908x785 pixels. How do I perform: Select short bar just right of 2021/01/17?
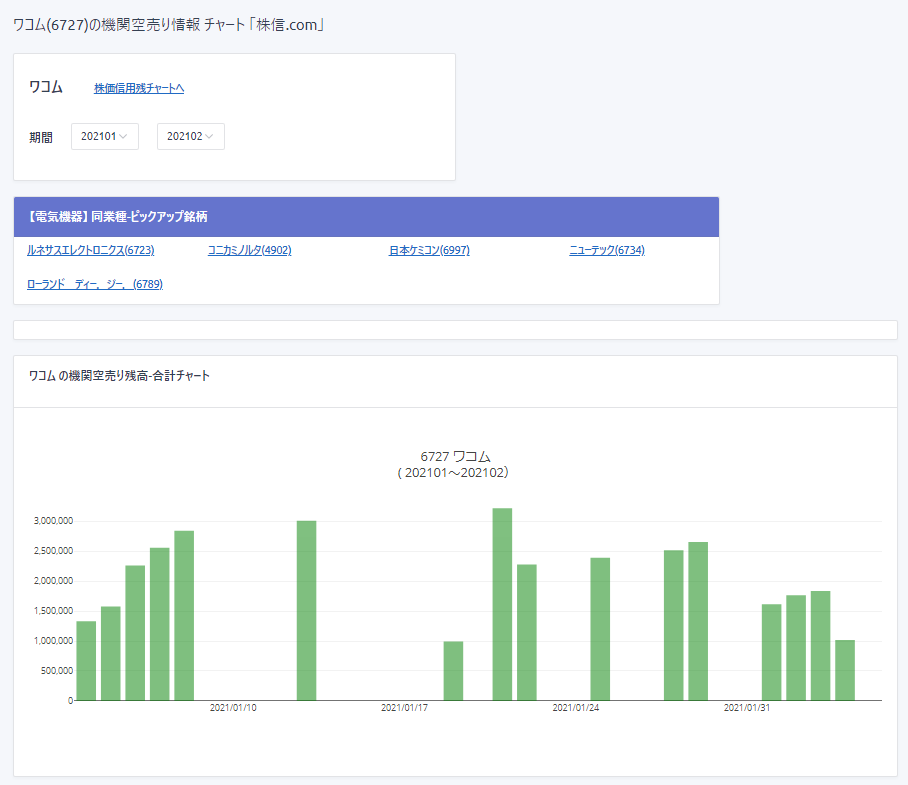click(x=453, y=670)
